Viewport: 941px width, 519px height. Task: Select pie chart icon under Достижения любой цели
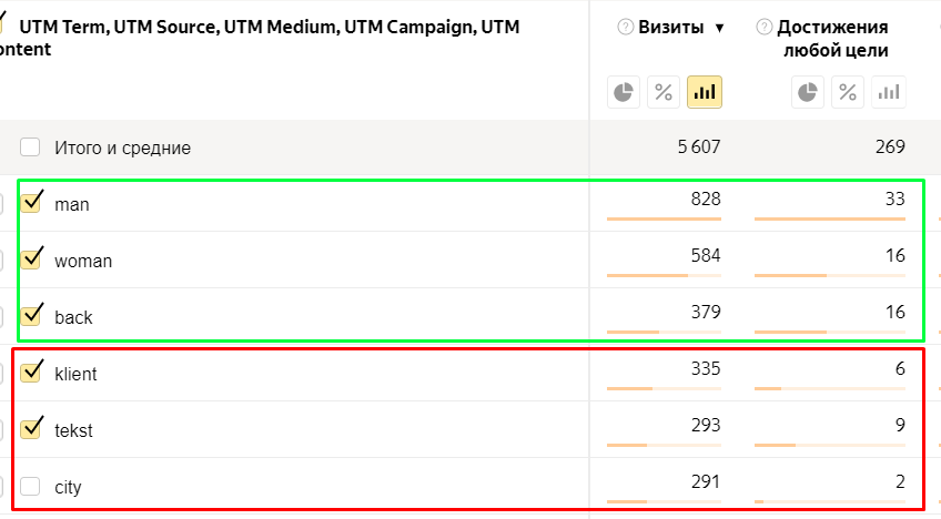pyautogui.click(x=807, y=92)
